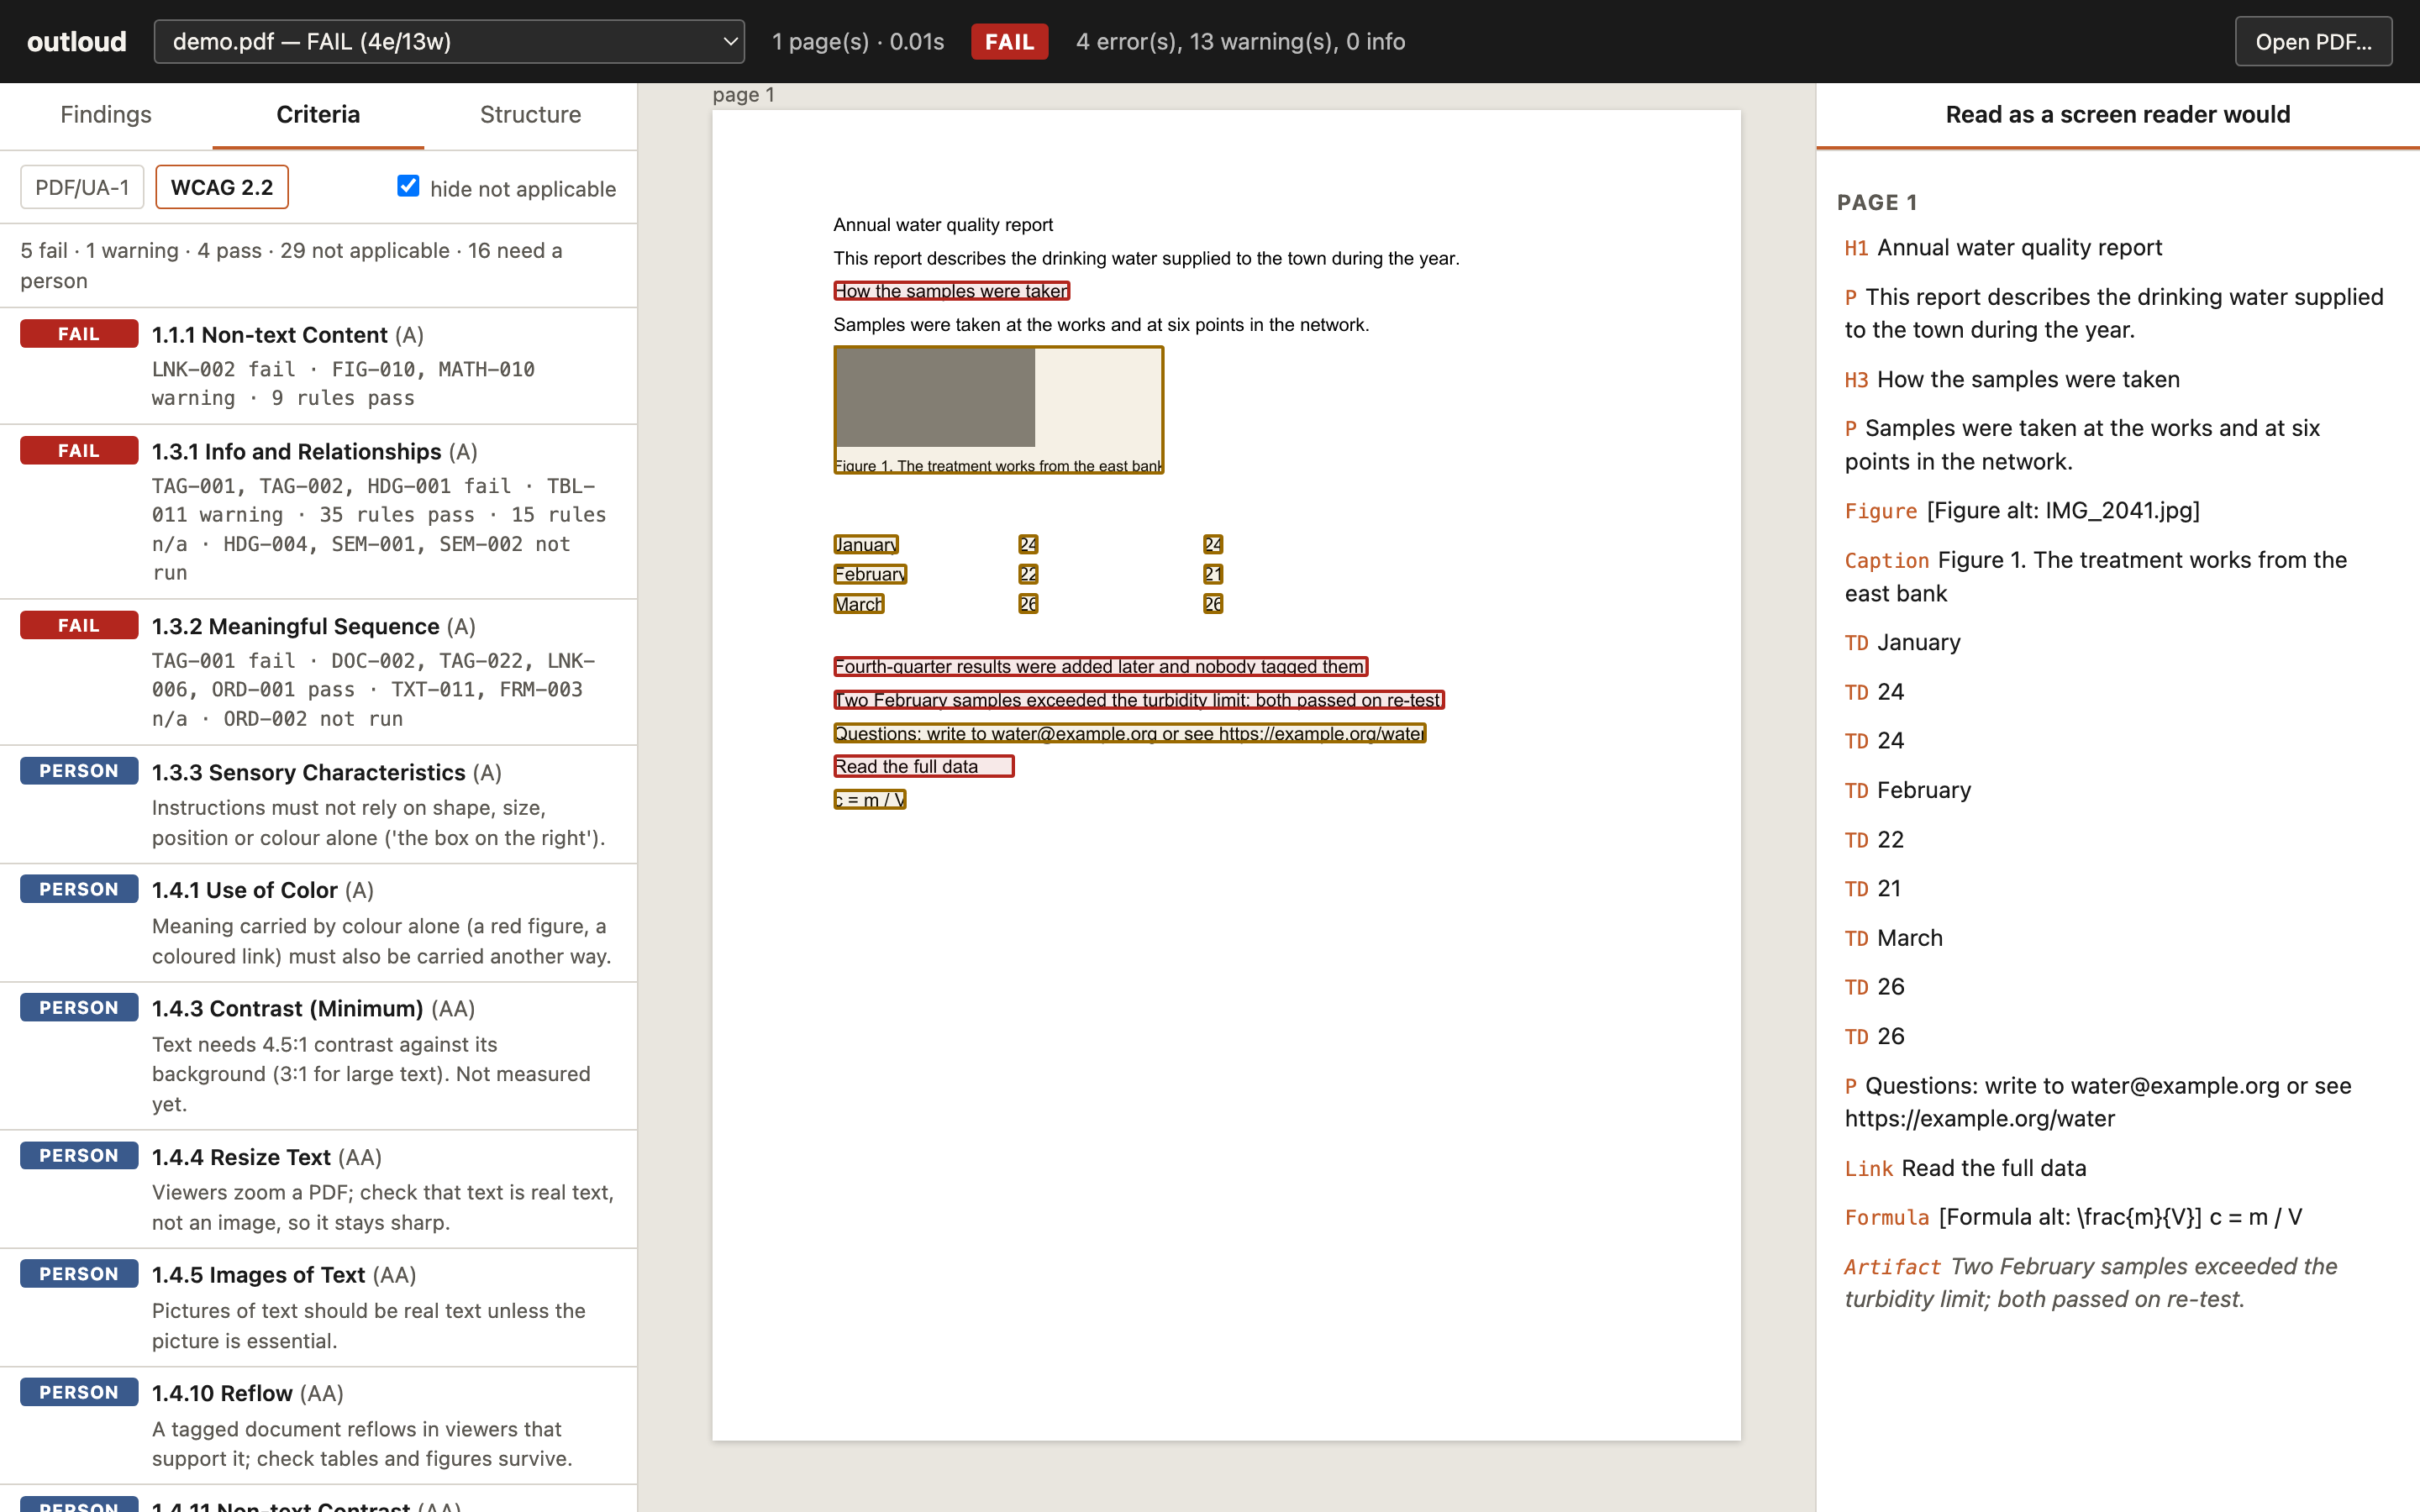This screenshot has width=2420, height=1512.
Task: Select the March table cell on the page
Action: (859, 604)
